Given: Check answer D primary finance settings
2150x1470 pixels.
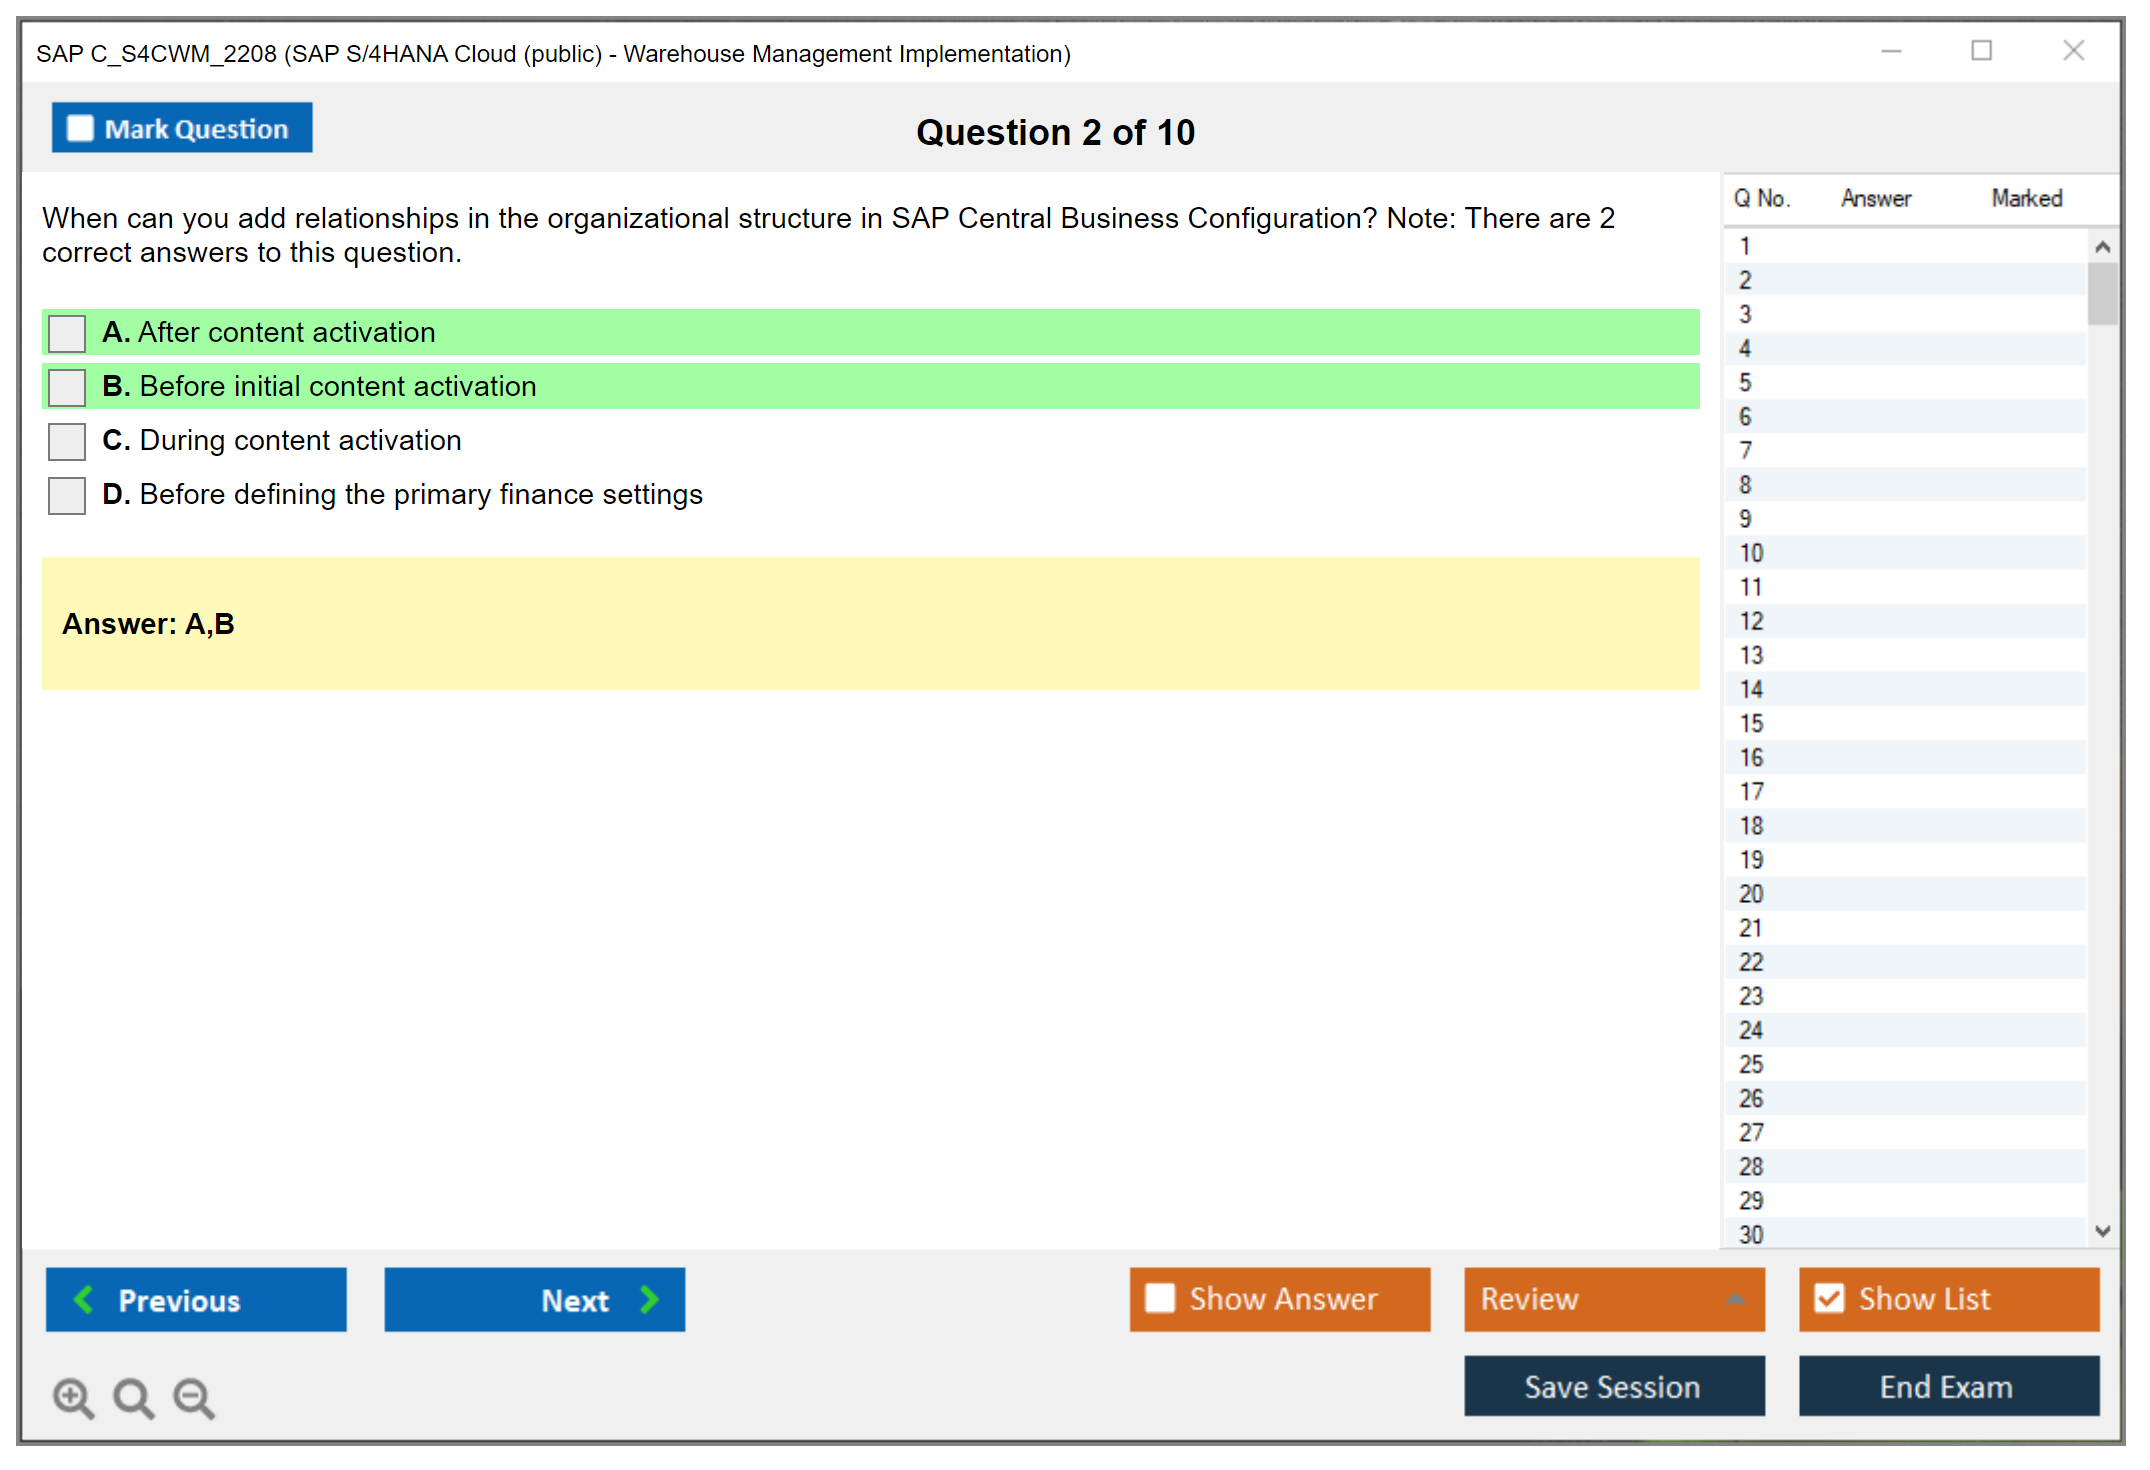Looking at the screenshot, I should tap(67, 495).
